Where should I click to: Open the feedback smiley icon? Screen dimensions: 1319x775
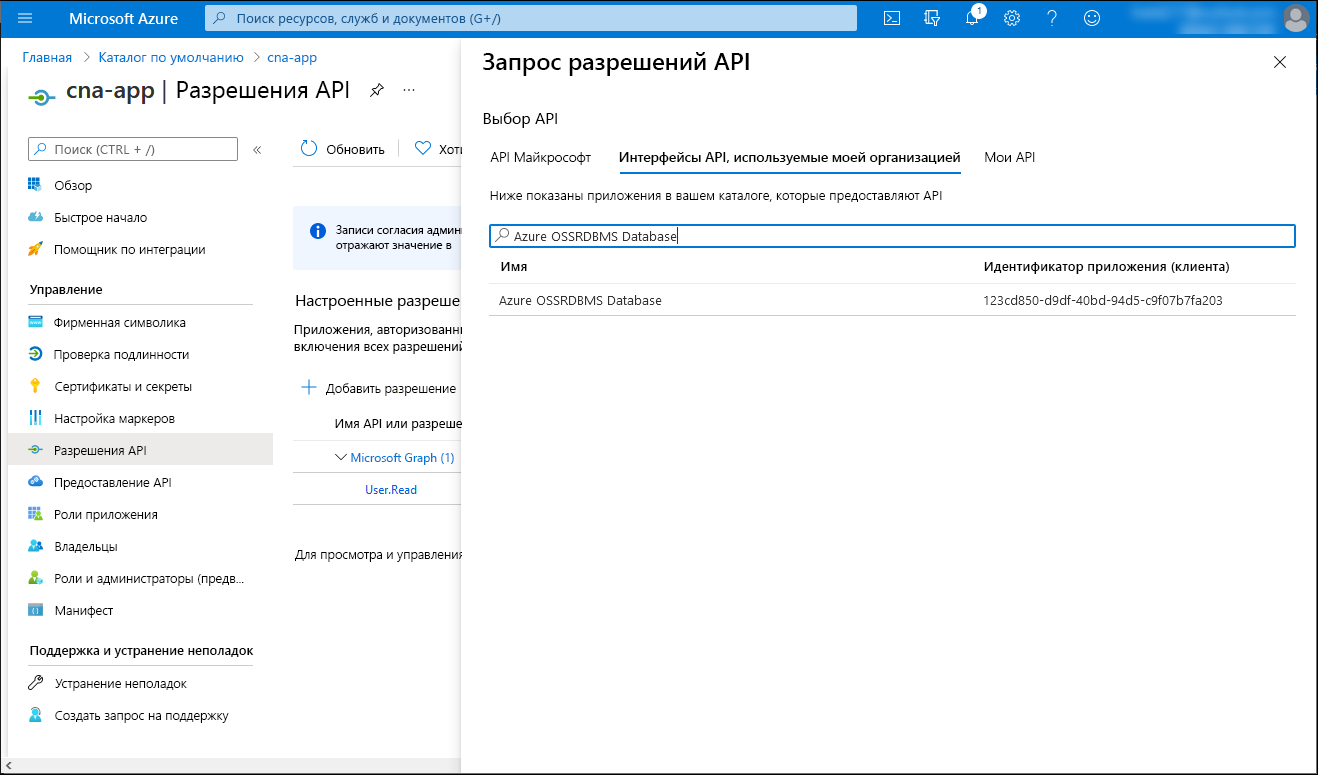coord(1092,18)
